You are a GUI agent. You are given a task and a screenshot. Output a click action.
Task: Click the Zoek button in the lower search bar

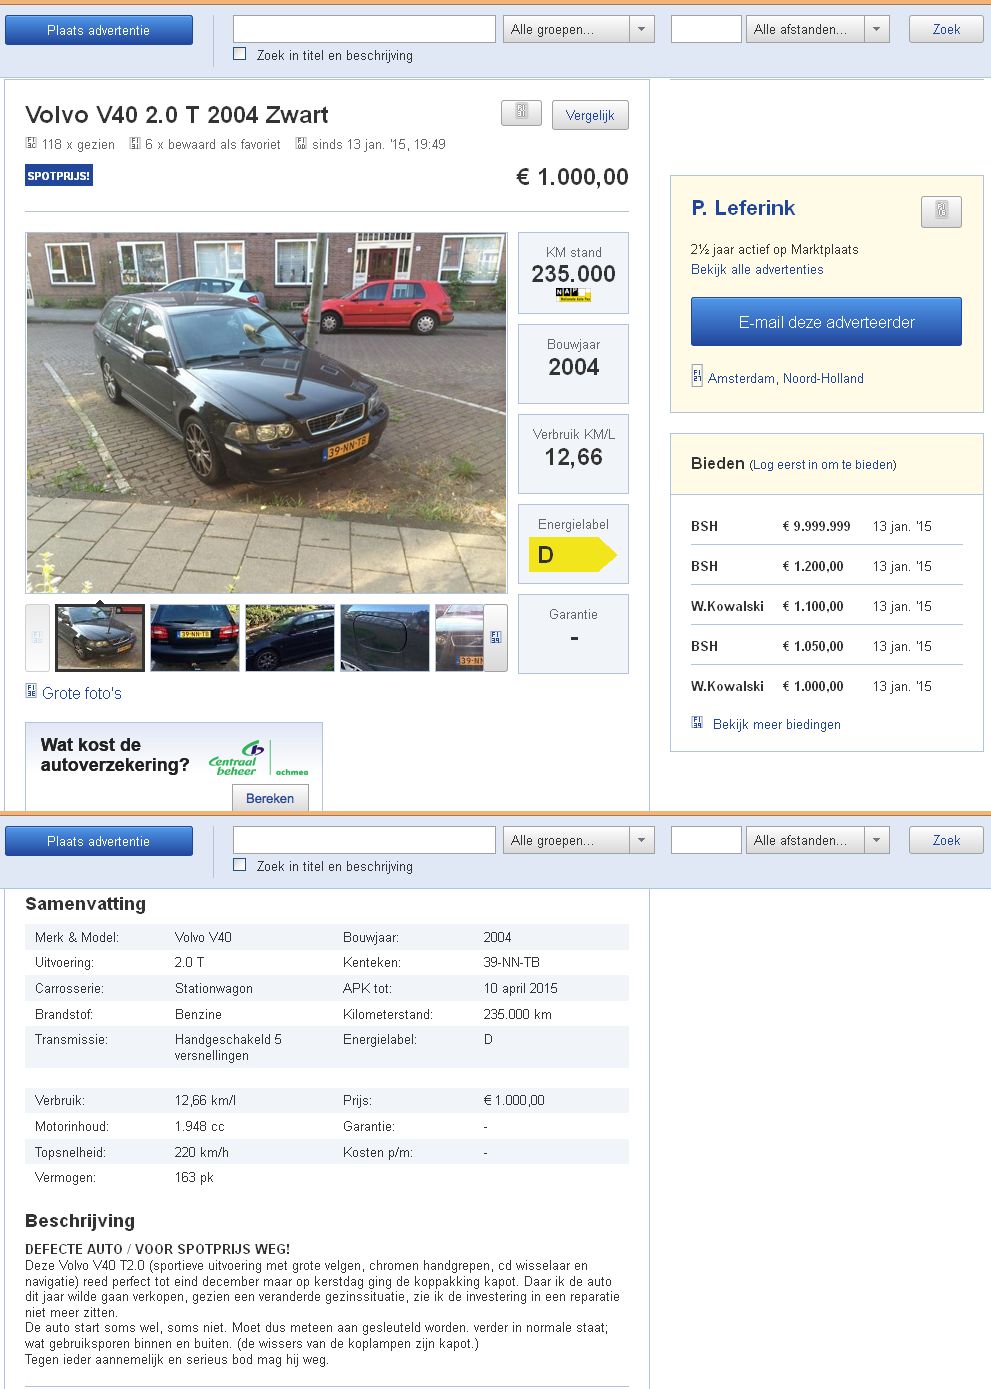(946, 840)
